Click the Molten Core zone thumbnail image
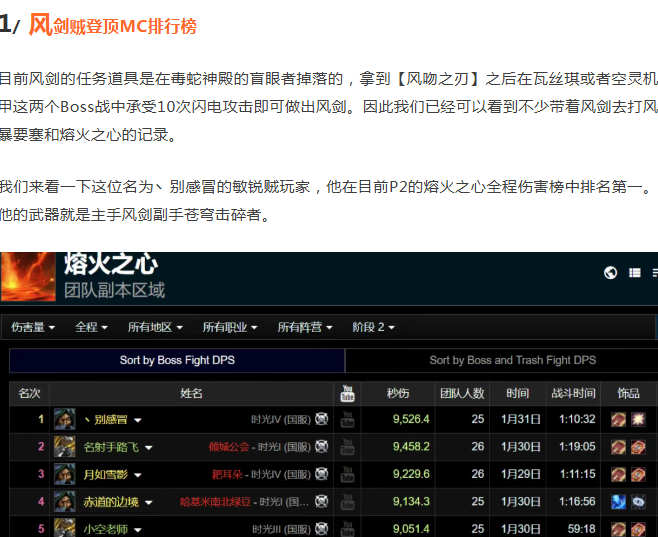 (27, 277)
